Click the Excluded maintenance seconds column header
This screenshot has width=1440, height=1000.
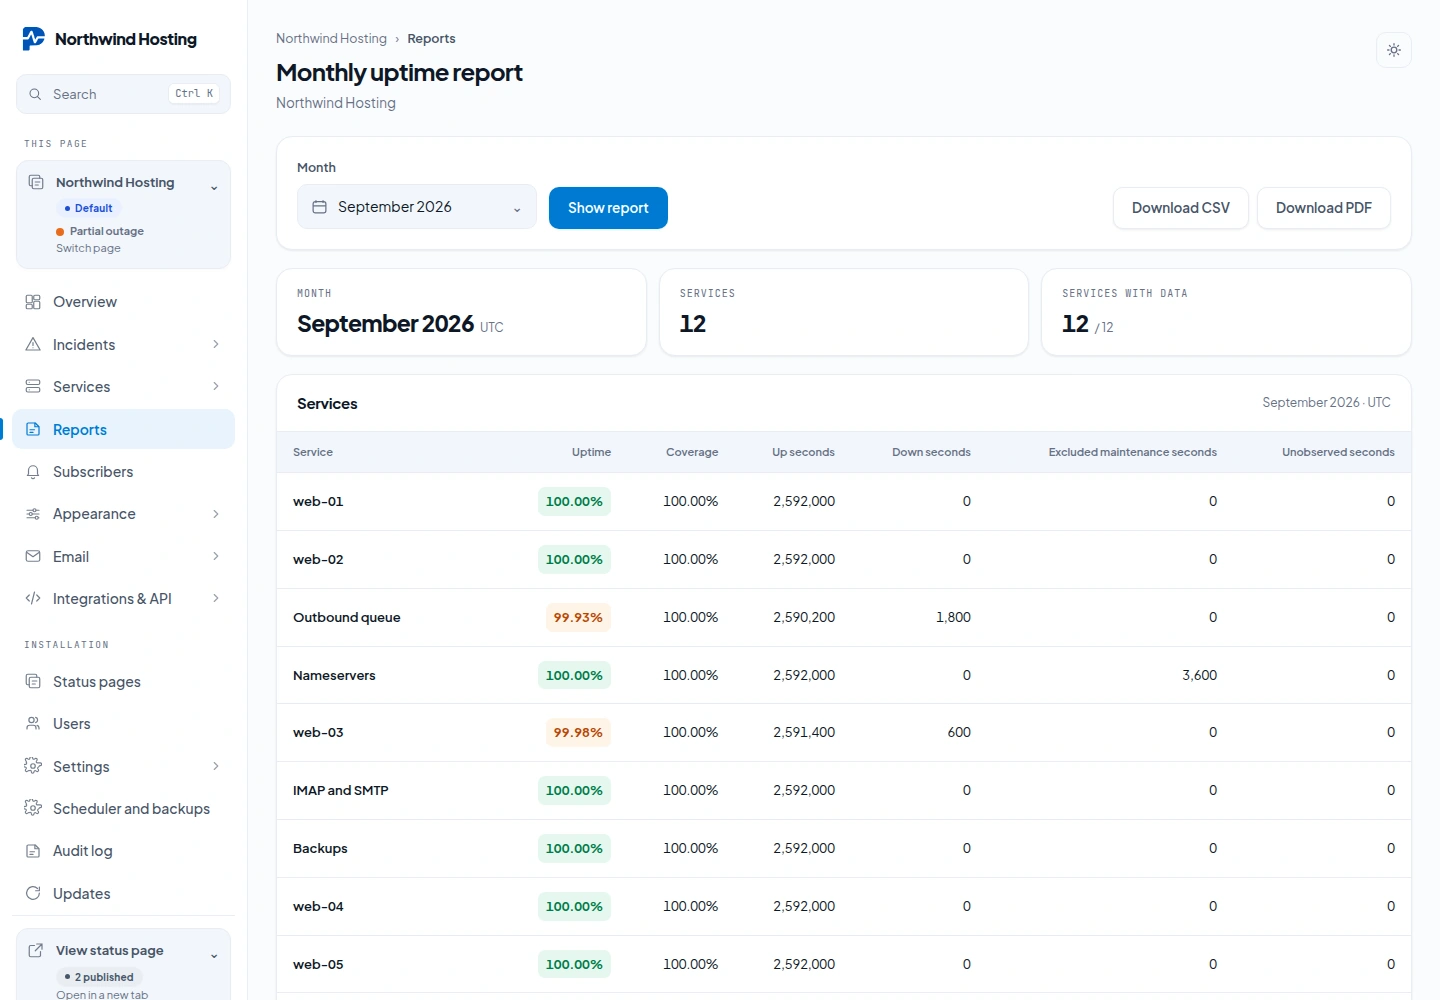(1132, 452)
